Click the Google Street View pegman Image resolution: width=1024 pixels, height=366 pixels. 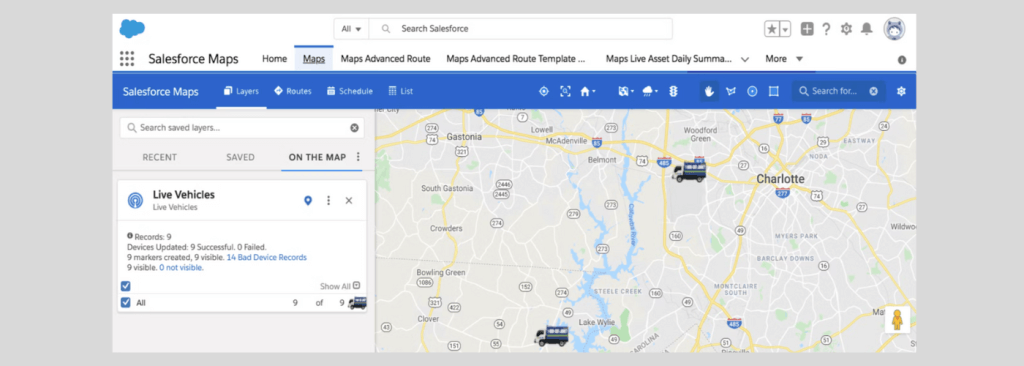[x=897, y=320]
